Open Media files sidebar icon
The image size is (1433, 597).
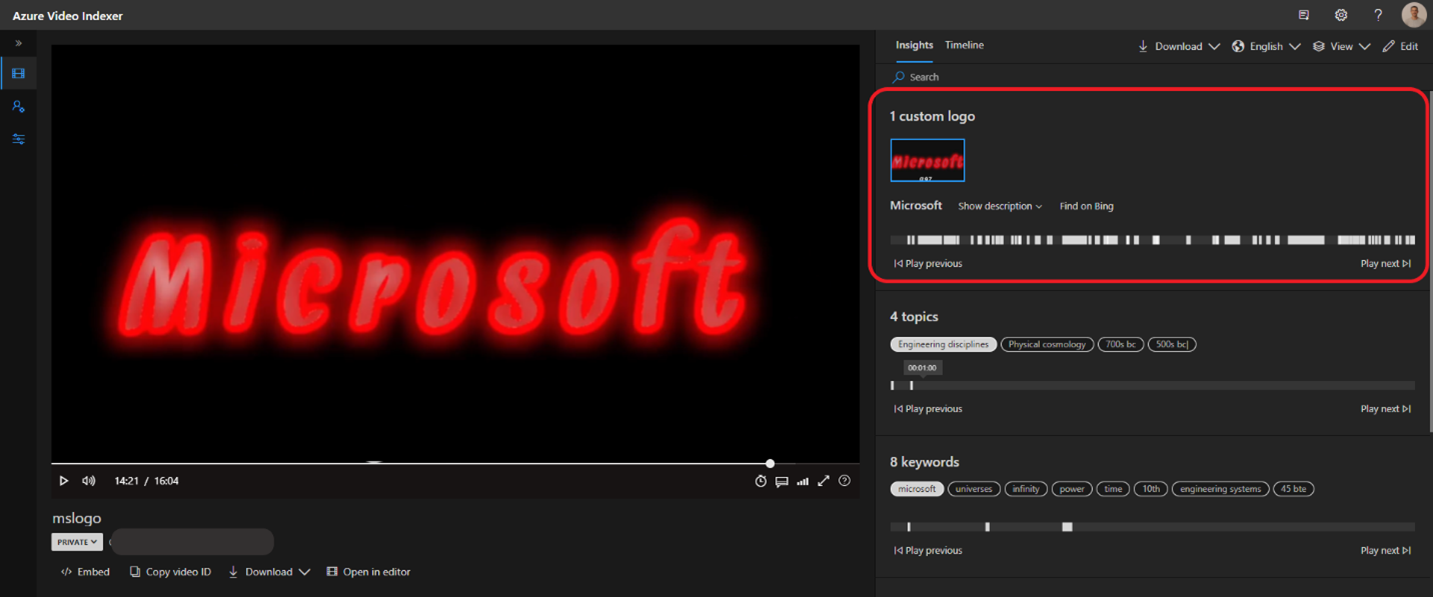pos(18,74)
